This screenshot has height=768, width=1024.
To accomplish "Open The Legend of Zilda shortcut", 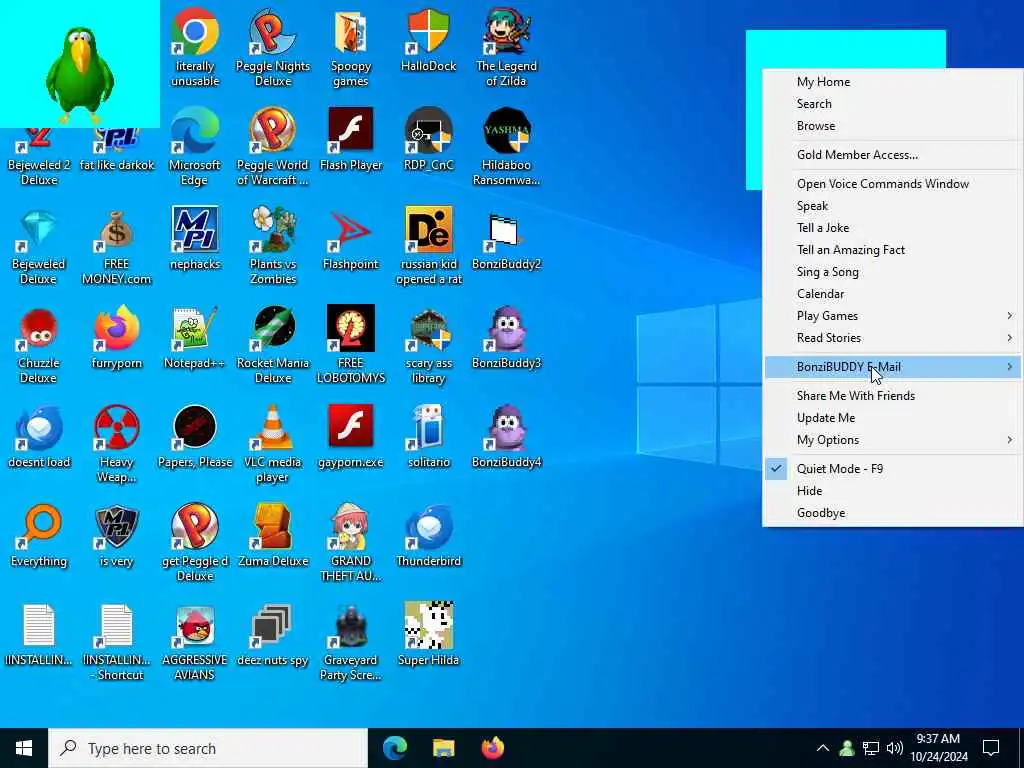I will click(506, 47).
